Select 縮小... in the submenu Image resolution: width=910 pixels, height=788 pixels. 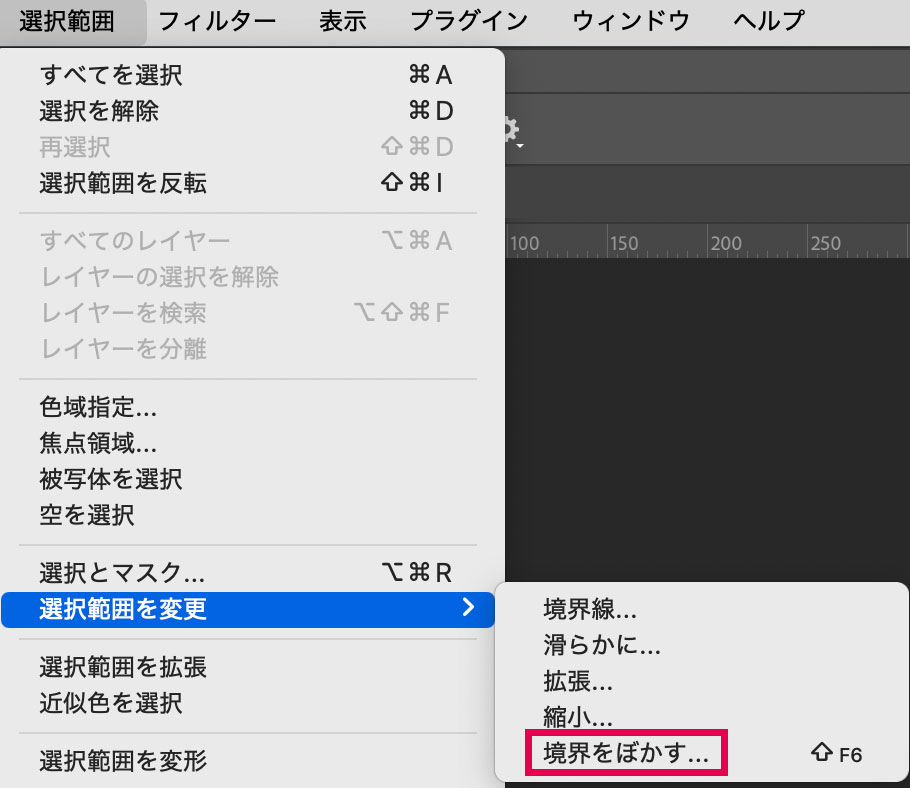702,717
